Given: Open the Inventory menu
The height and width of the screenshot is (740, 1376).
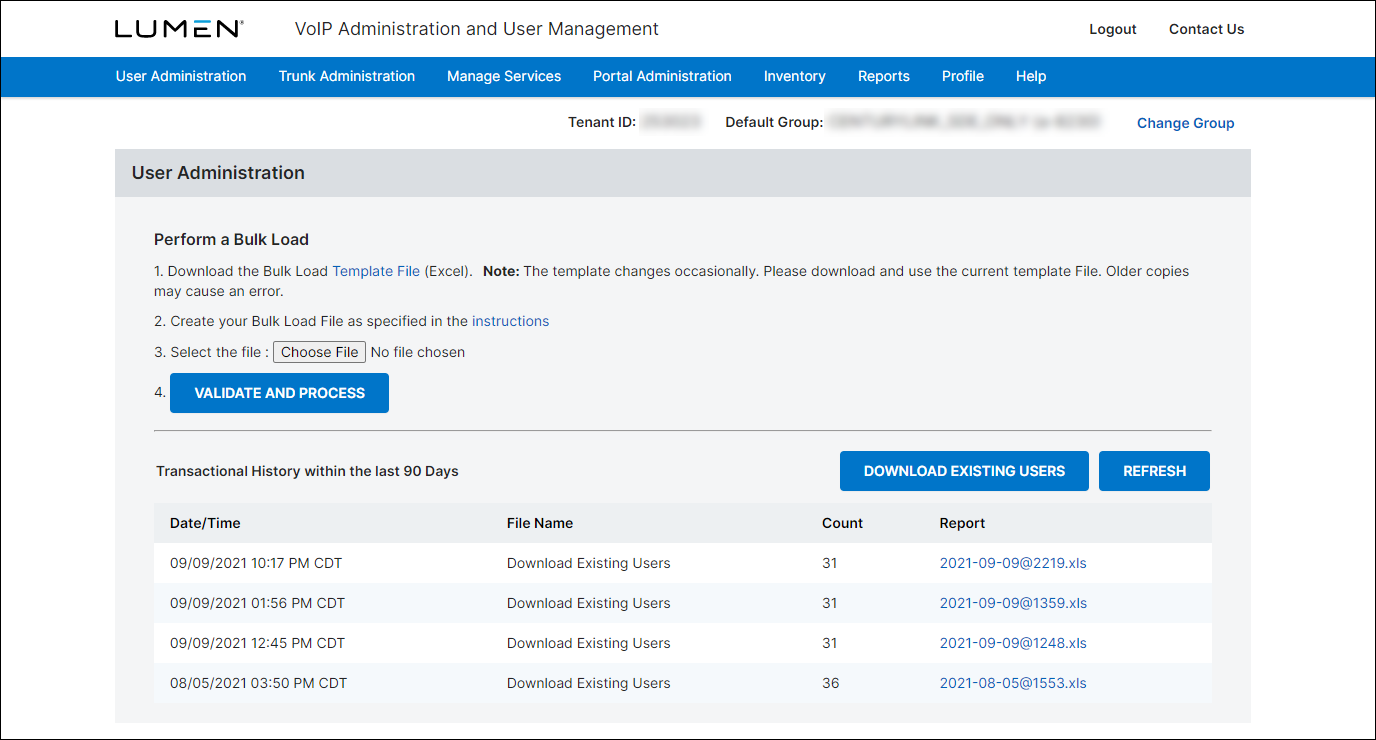Looking at the screenshot, I should click(794, 76).
